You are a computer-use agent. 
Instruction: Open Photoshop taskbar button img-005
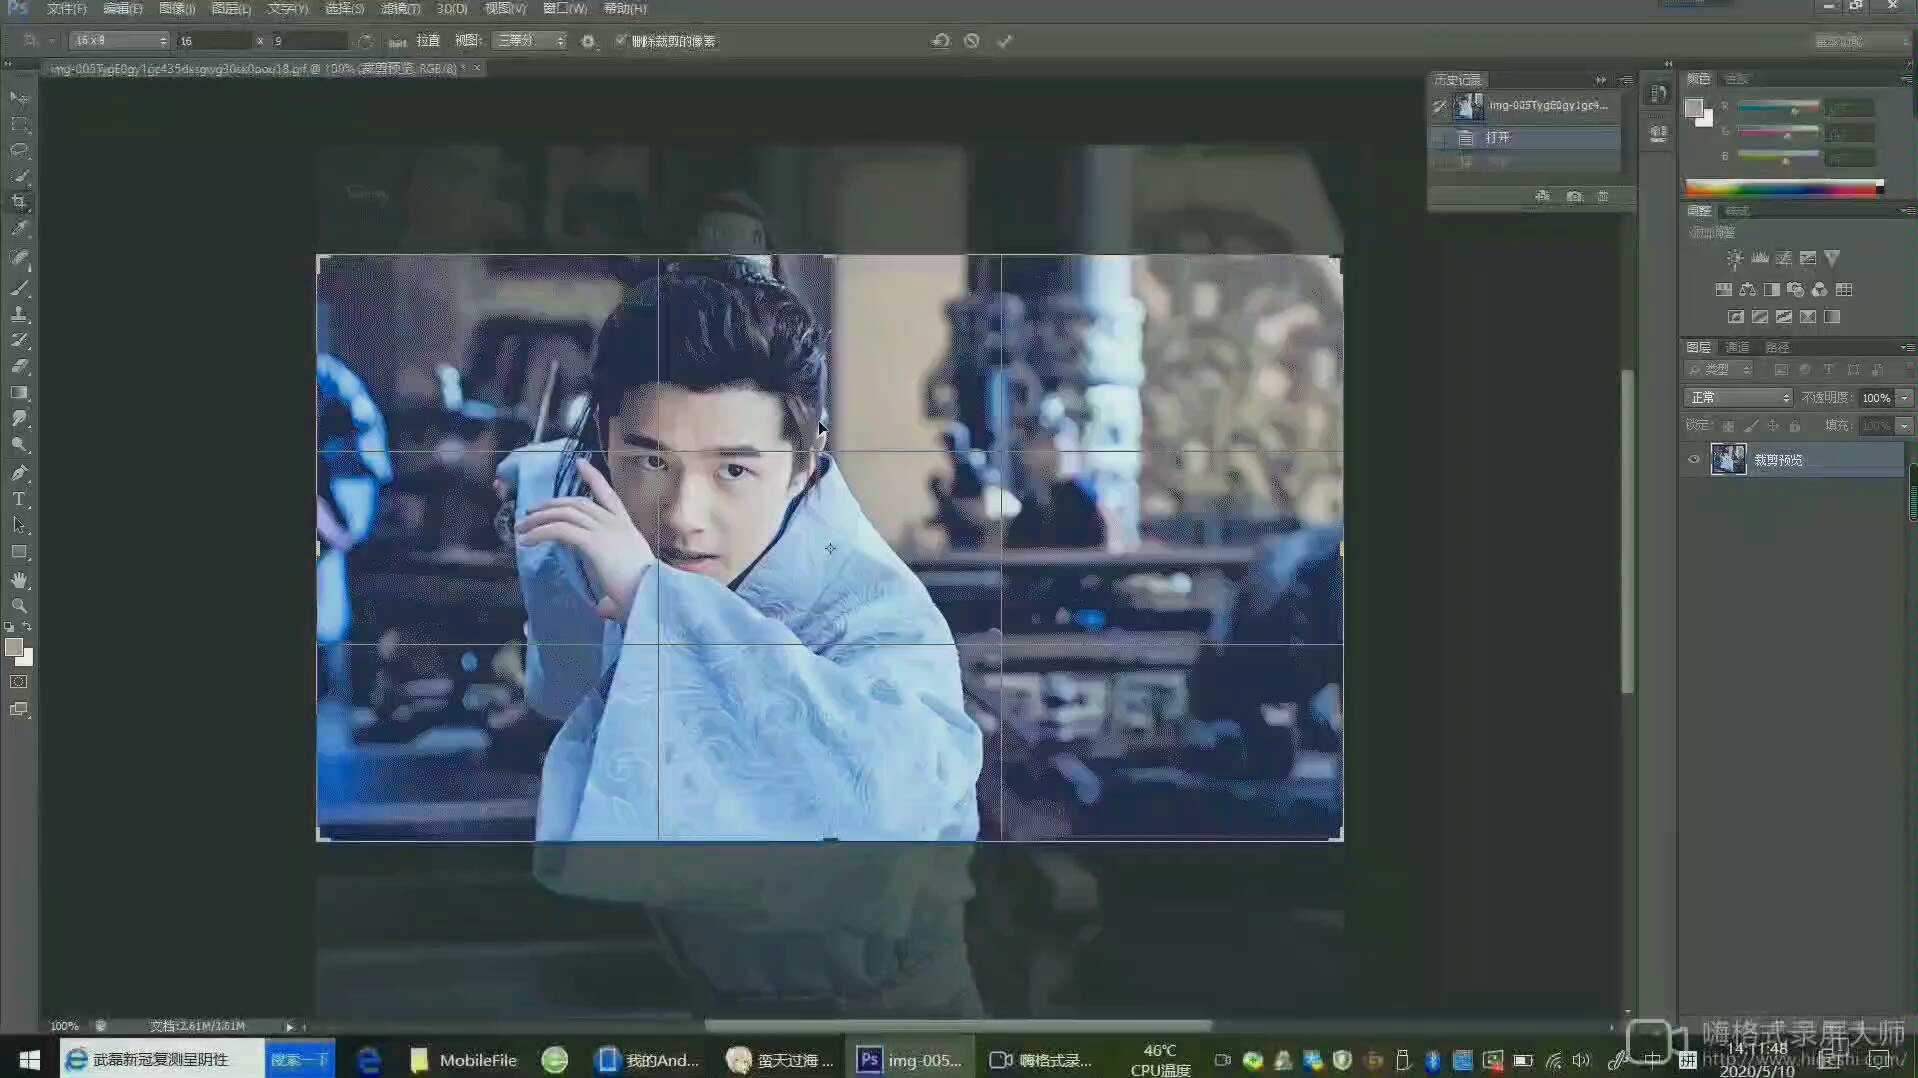coord(910,1060)
